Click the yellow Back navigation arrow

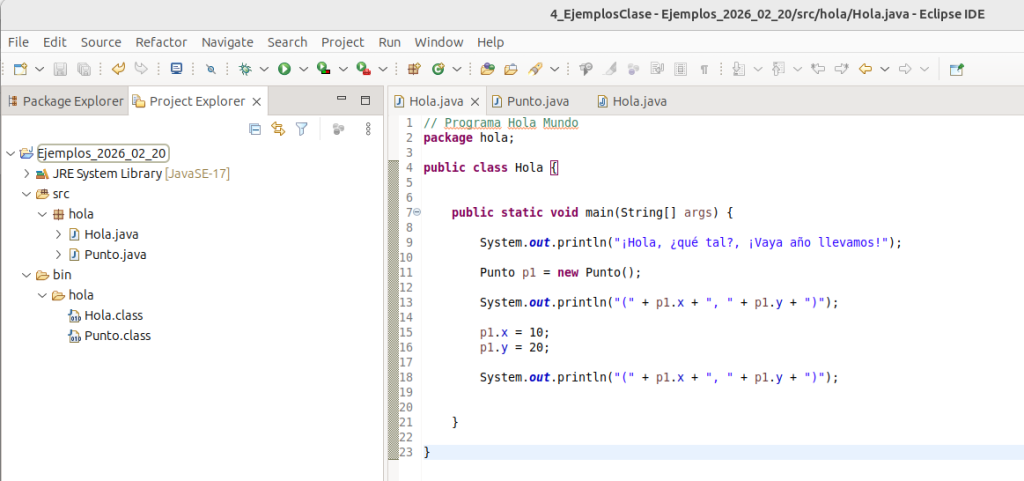click(x=866, y=69)
